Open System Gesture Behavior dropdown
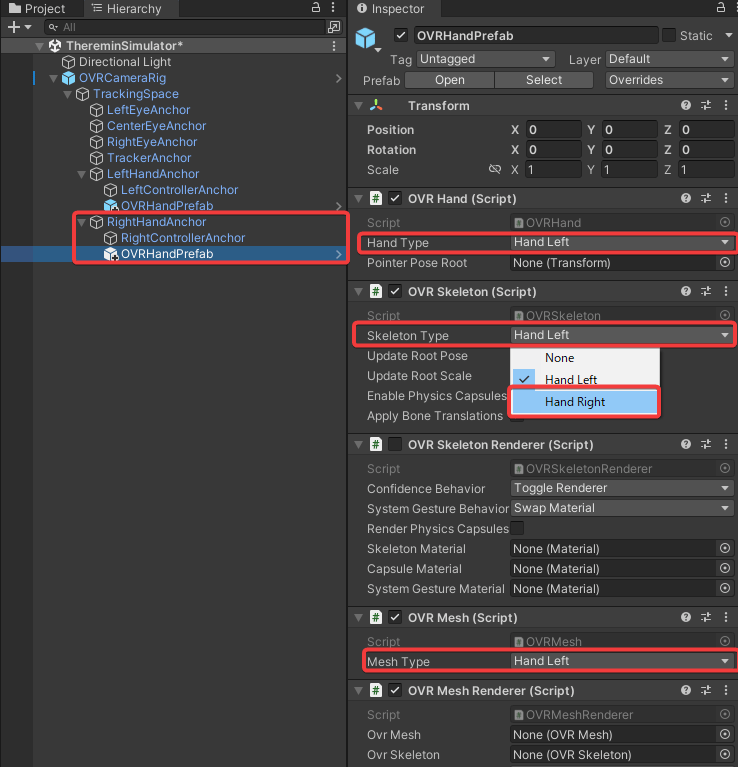Viewport: 738px width, 767px height. click(622, 508)
